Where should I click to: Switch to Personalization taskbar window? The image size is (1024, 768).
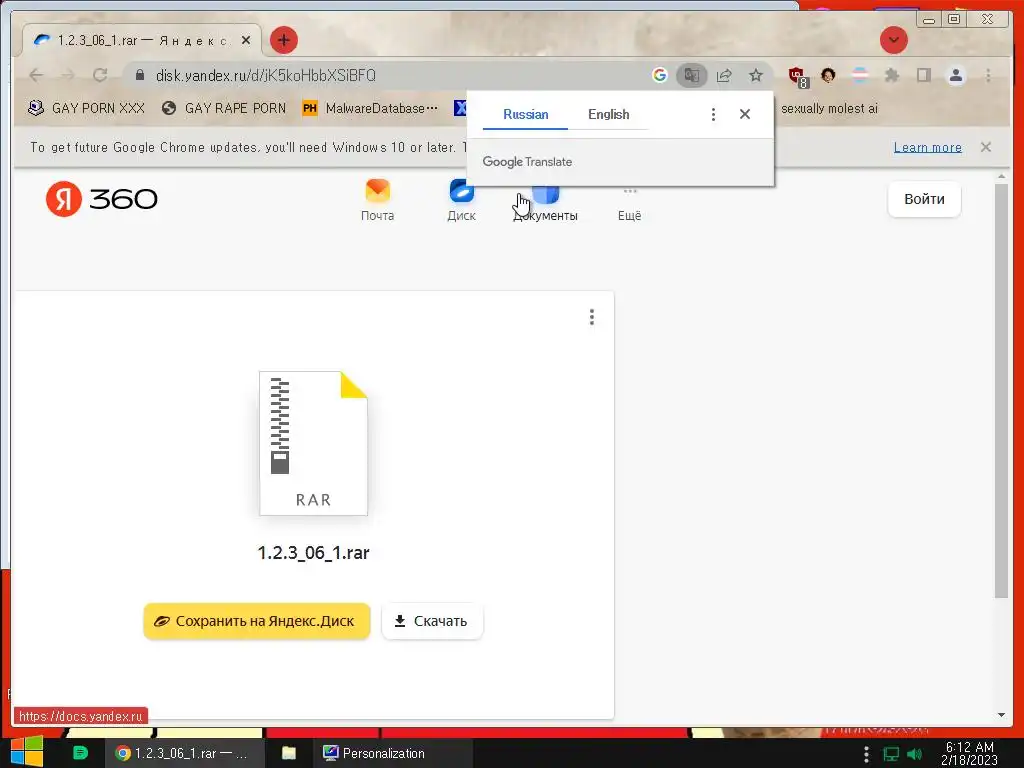392,753
